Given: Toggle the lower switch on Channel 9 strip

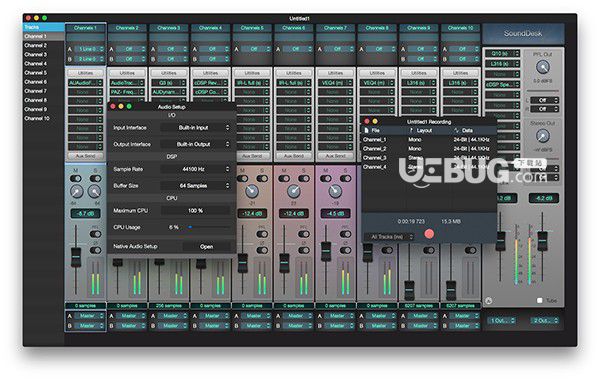Looking at the screenshot, I should (429, 250).
